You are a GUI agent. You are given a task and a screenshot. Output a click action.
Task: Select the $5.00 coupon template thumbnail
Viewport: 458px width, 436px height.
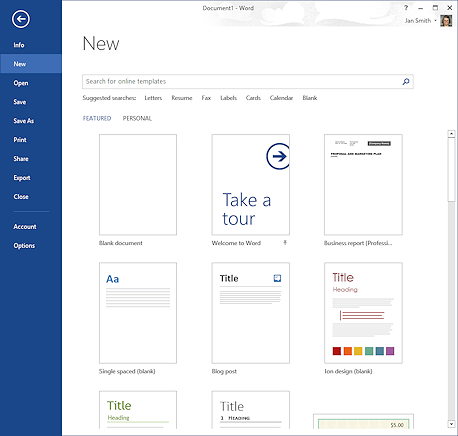(363, 421)
